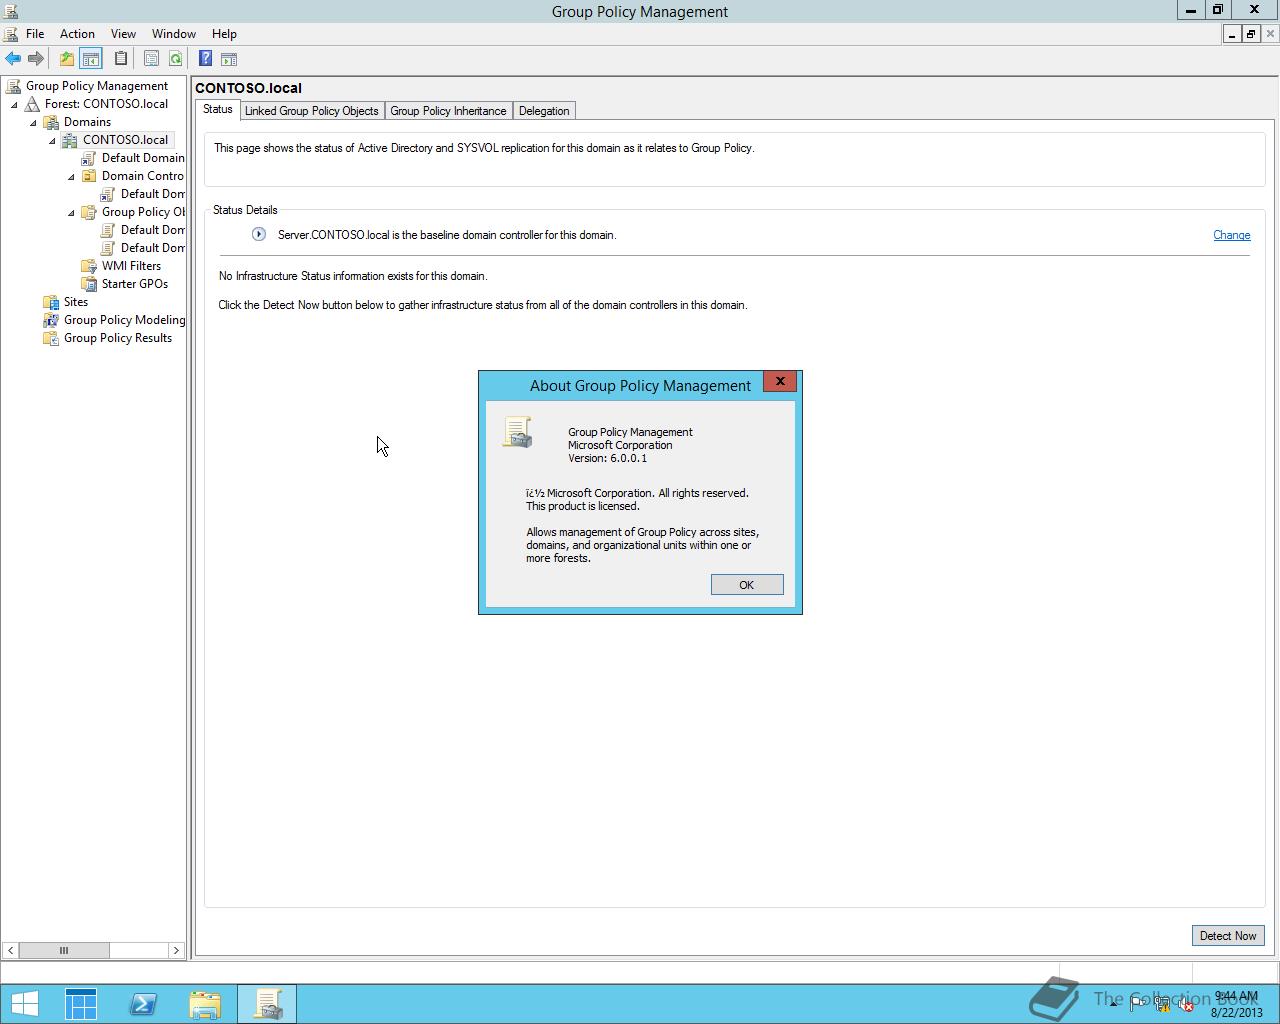
Task: Switch to the Status tab
Action: [x=217, y=110]
